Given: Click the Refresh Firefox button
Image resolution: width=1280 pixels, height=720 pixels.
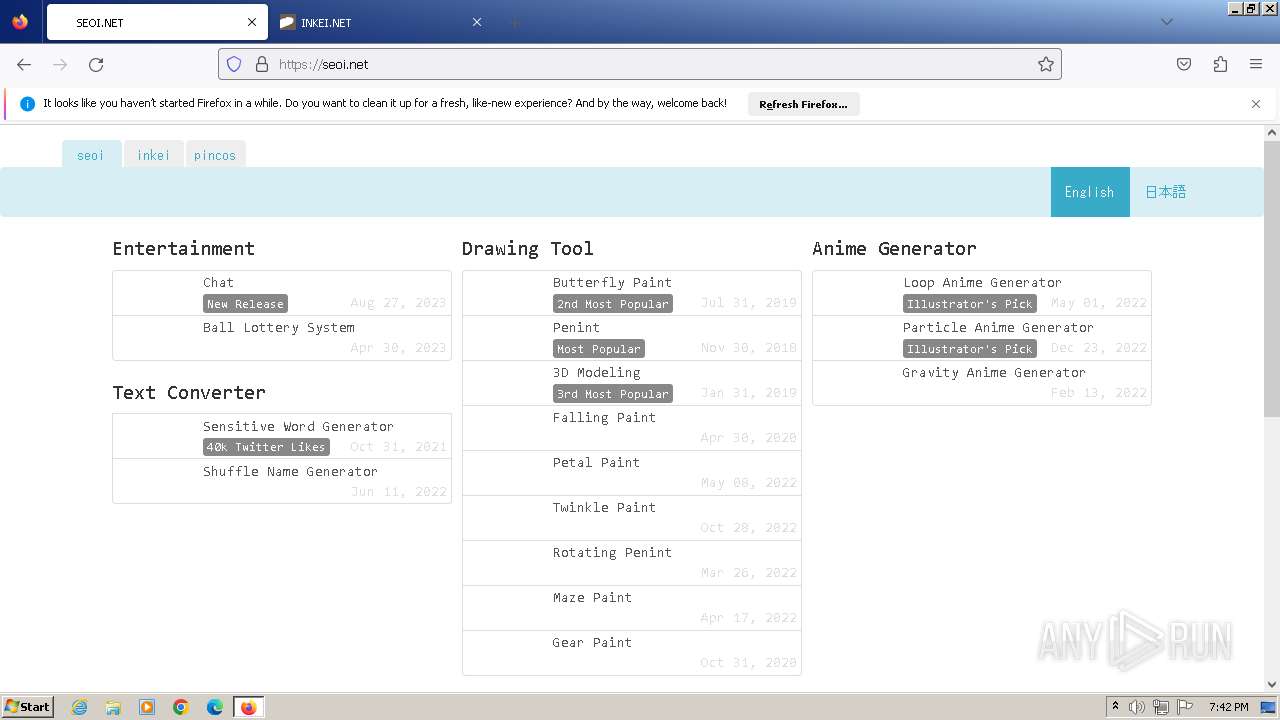Looking at the screenshot, I should coord(803,104).
